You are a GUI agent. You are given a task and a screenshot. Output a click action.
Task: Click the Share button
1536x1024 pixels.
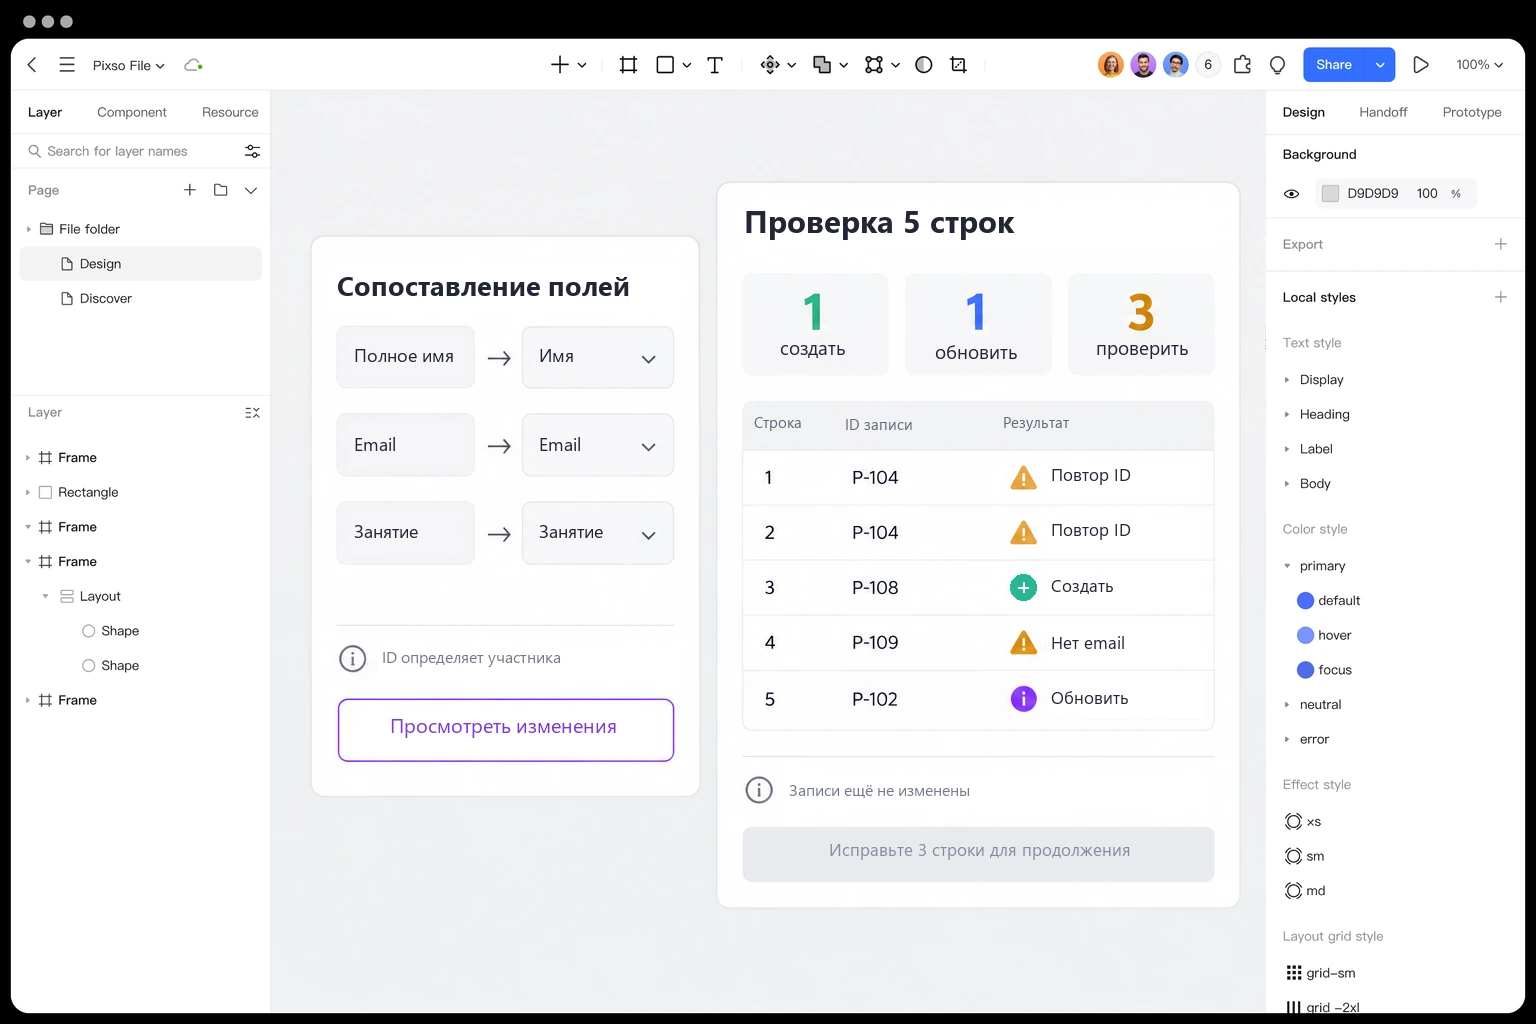click(x=1334, y=65)
